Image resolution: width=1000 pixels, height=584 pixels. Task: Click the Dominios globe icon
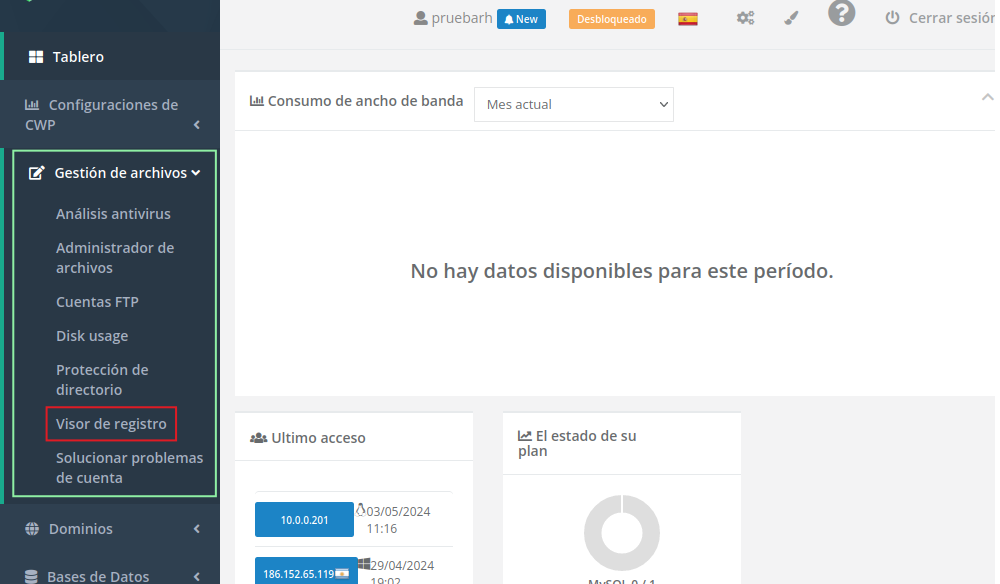[x=32, y=529]
